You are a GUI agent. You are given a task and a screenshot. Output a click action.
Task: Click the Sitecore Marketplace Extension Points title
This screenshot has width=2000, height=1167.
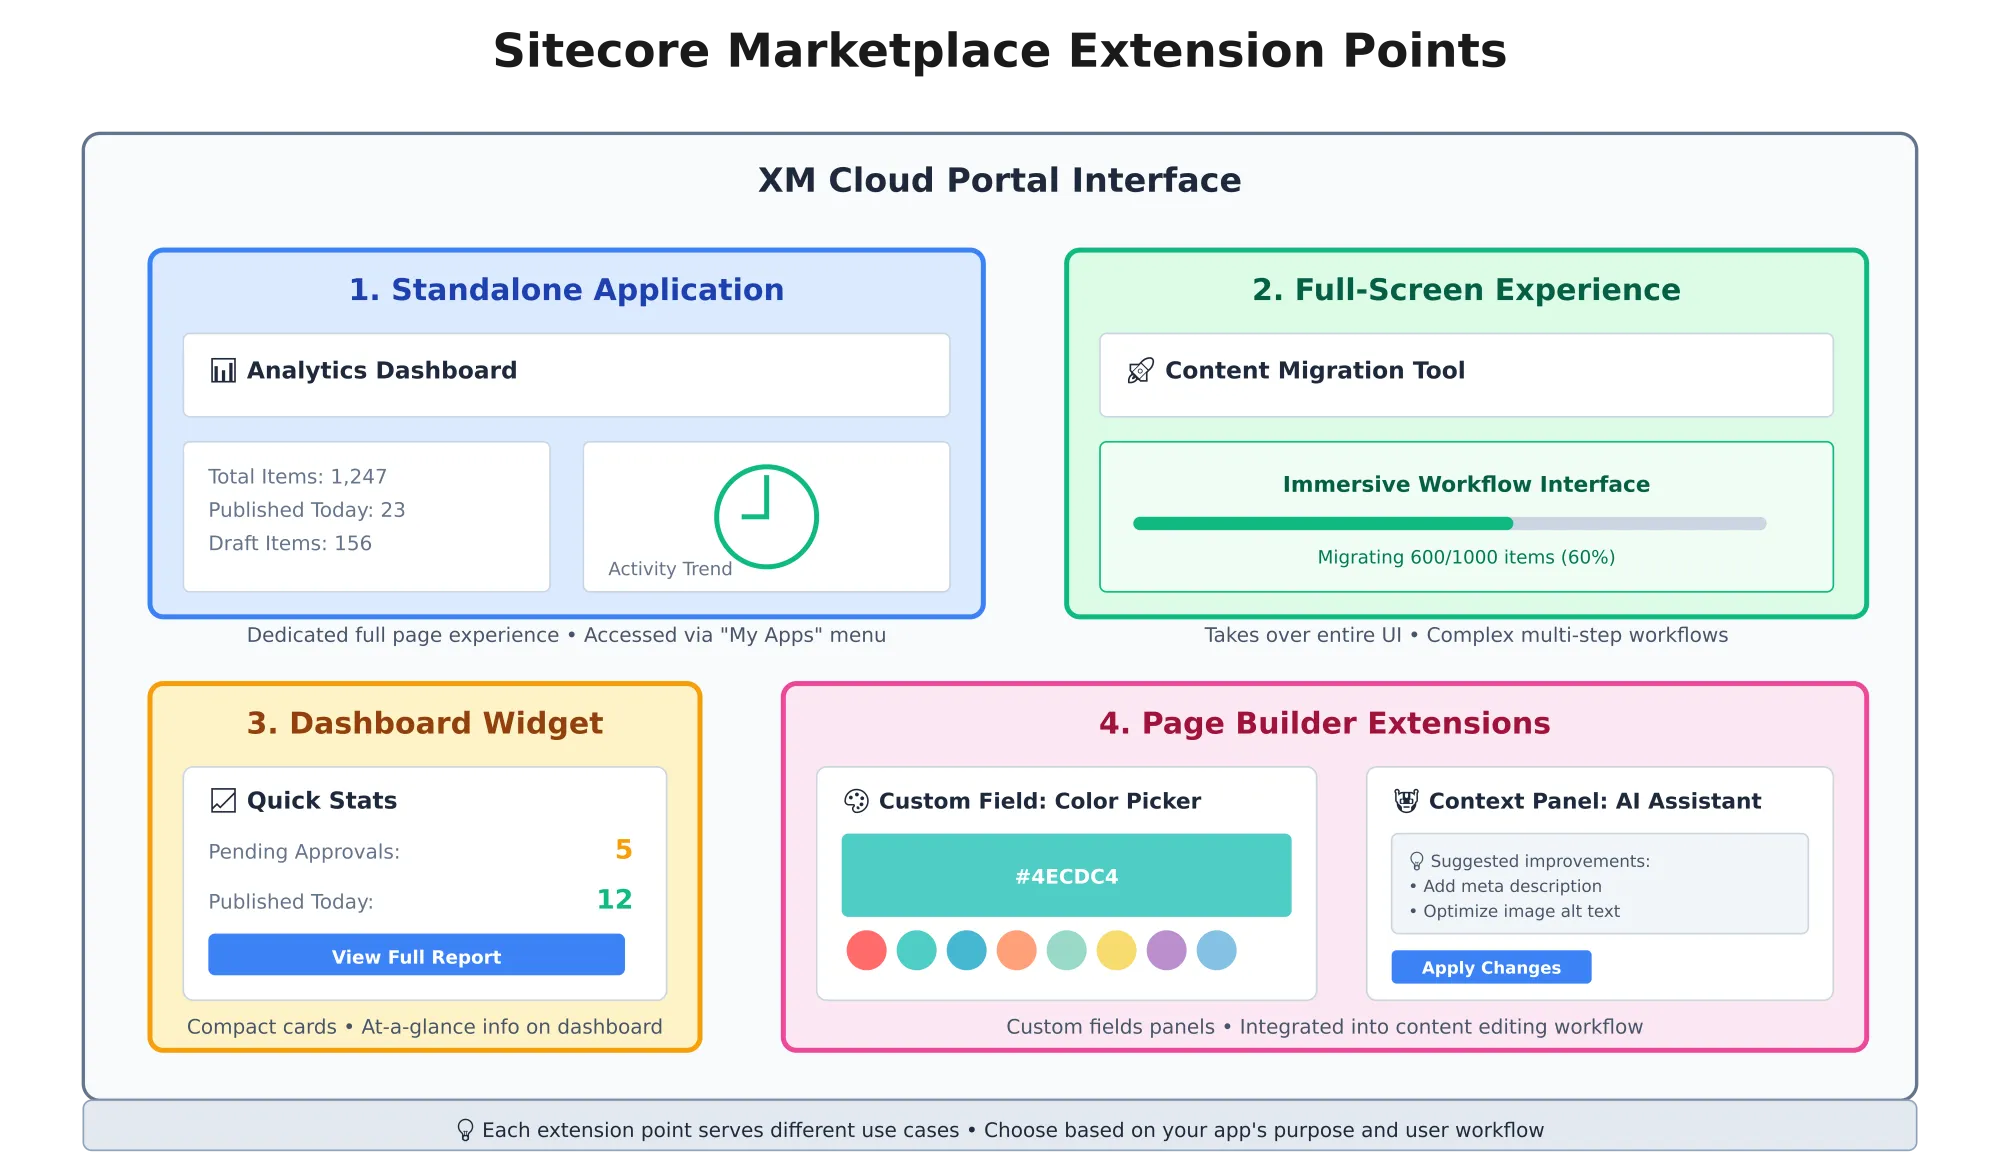coord(999,51)
